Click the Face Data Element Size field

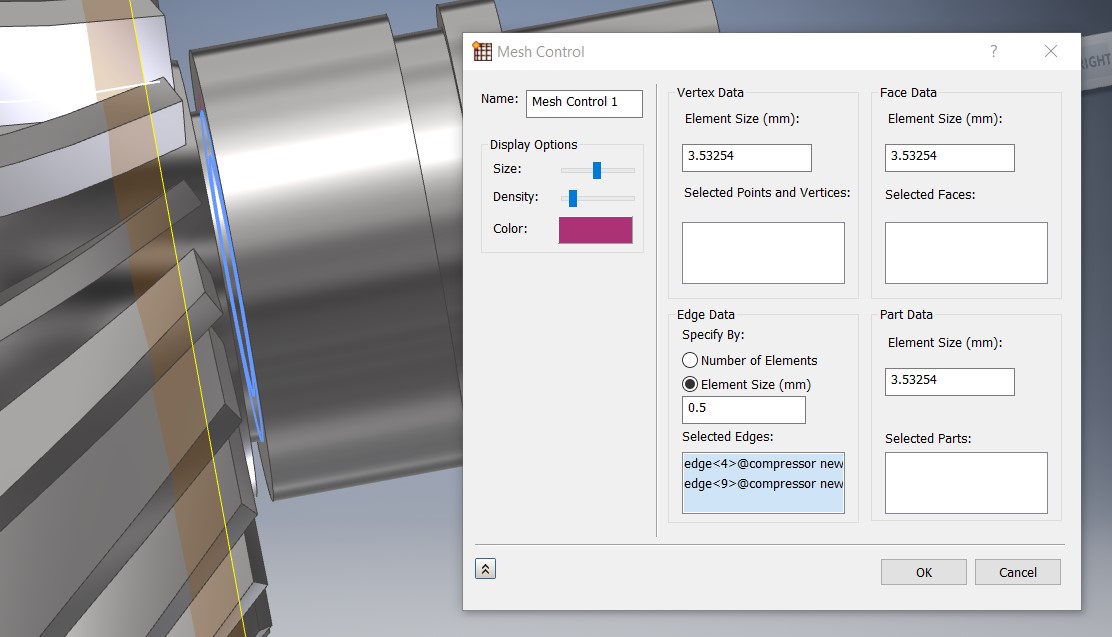point(948,157)
